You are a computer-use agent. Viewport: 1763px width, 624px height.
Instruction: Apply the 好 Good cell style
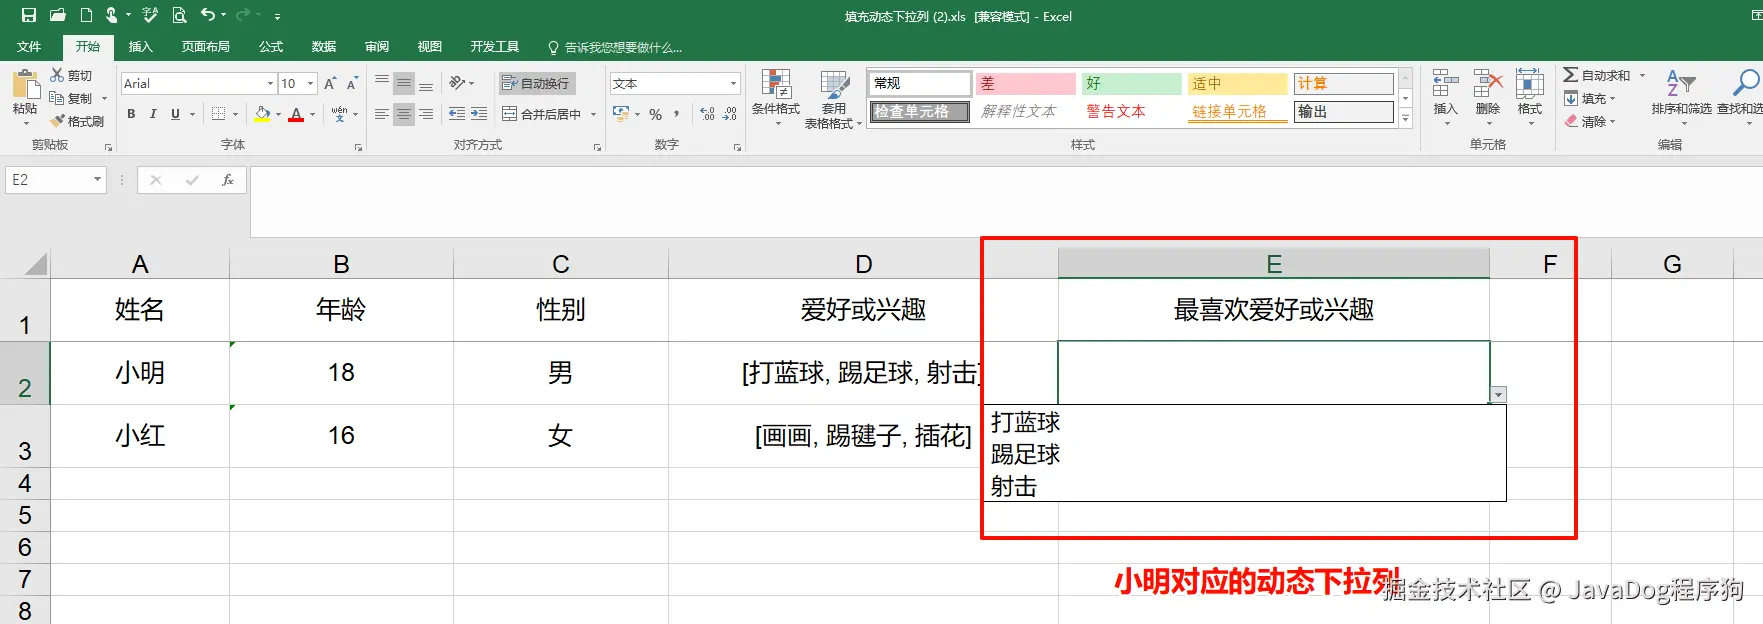tap(1132, 84)
